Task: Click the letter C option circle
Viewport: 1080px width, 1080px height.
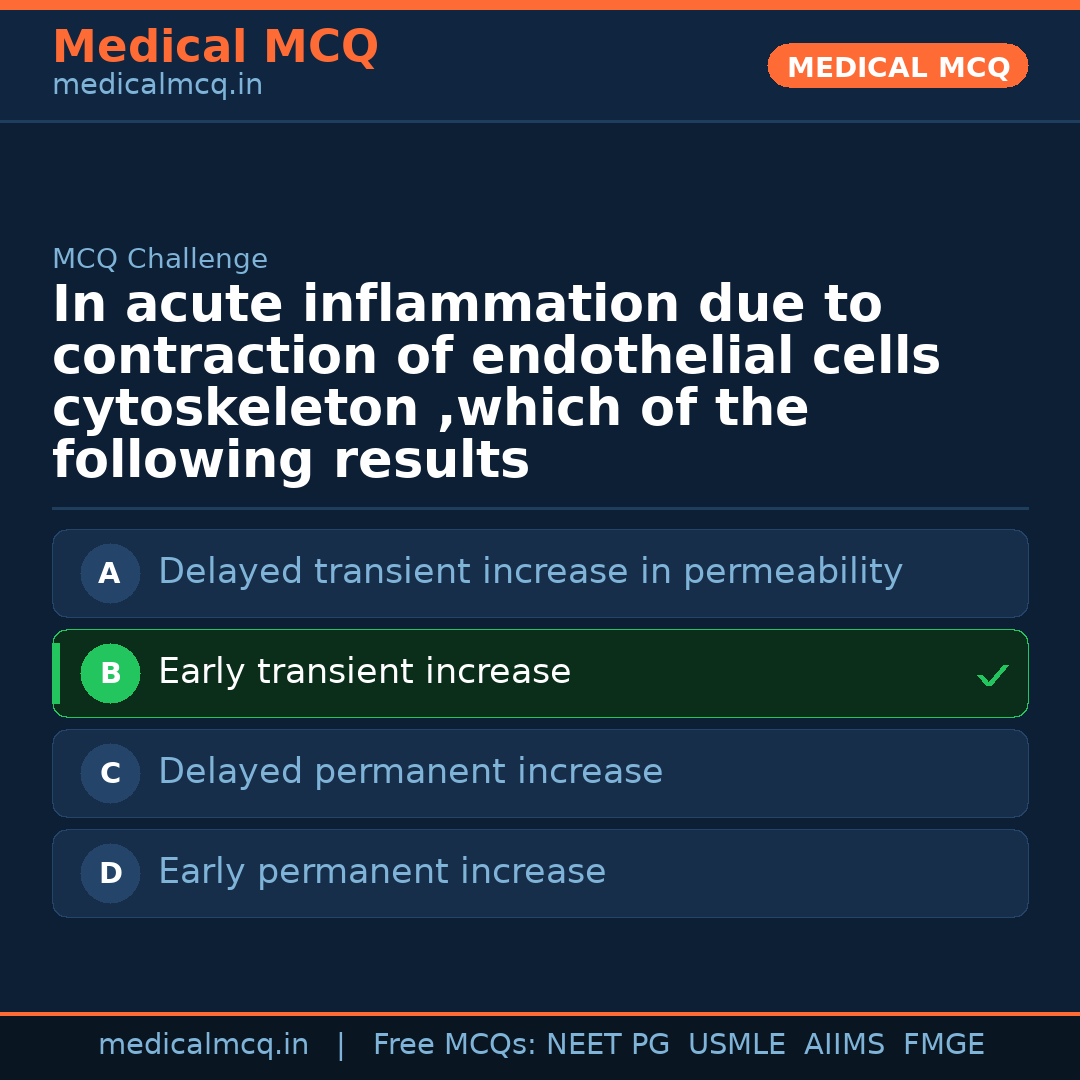Action: [110, 774]
